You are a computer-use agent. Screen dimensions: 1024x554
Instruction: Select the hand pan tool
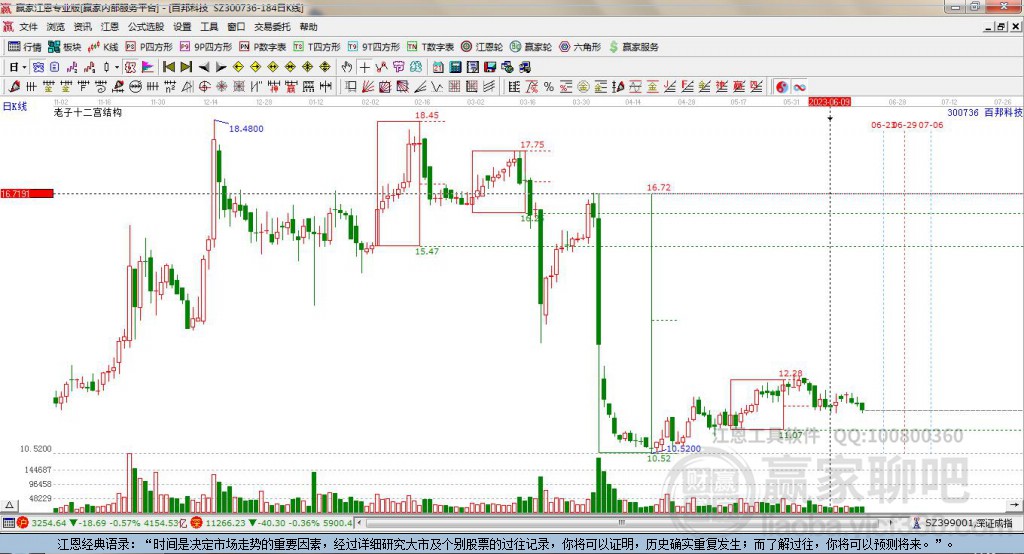tap(347, 67)
